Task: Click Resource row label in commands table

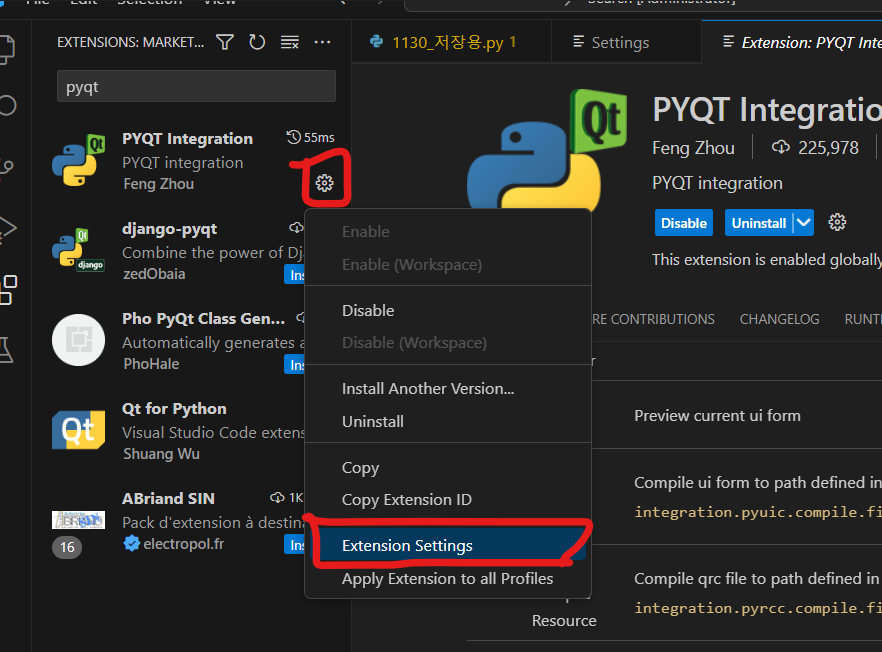Action: point(564,620)
